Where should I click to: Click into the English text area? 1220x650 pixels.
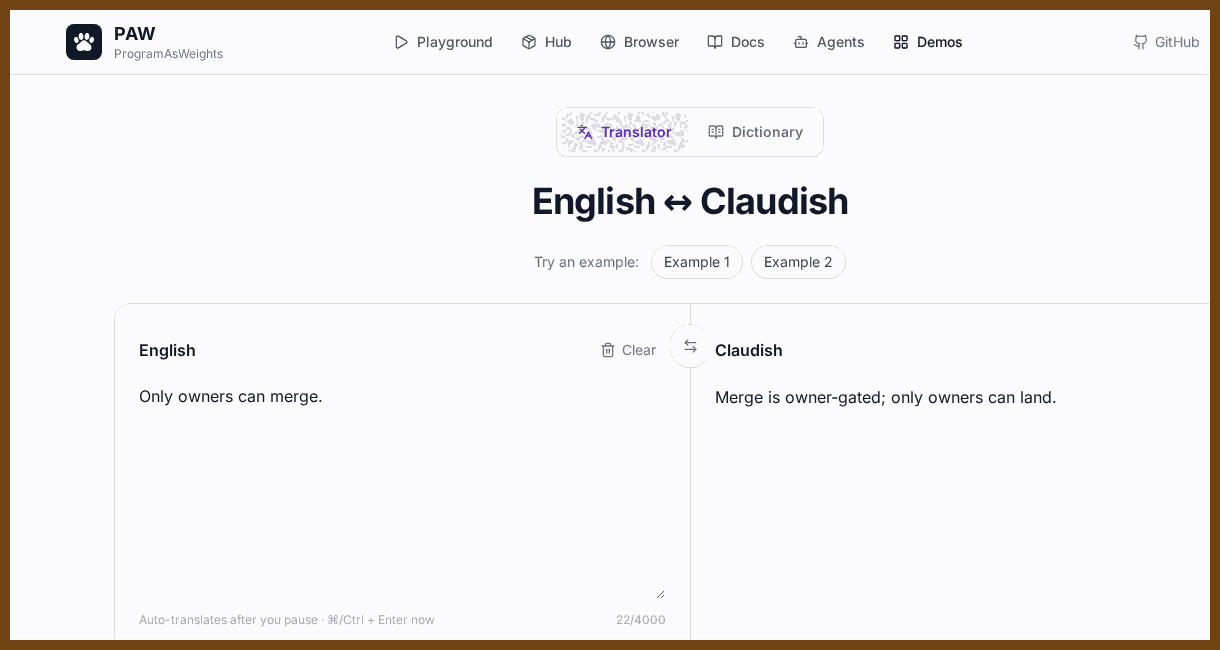click(402, 490)
